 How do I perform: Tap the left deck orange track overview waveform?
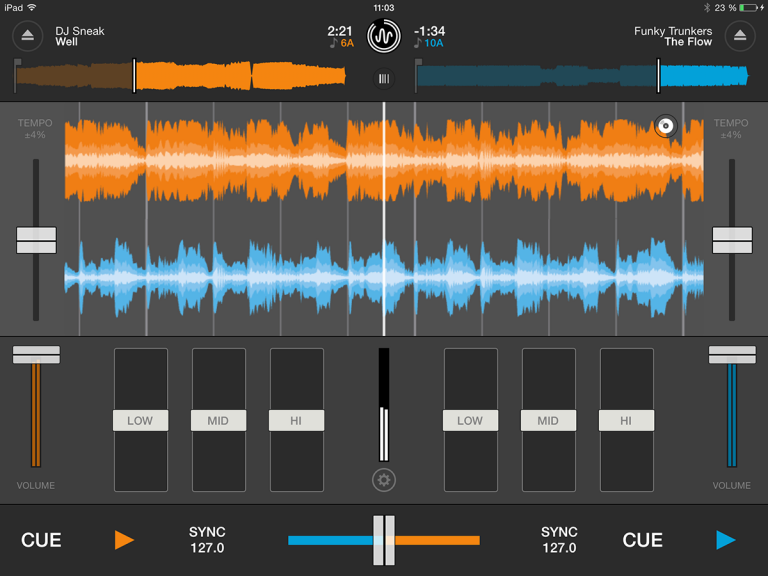click(x=181, y=76)
